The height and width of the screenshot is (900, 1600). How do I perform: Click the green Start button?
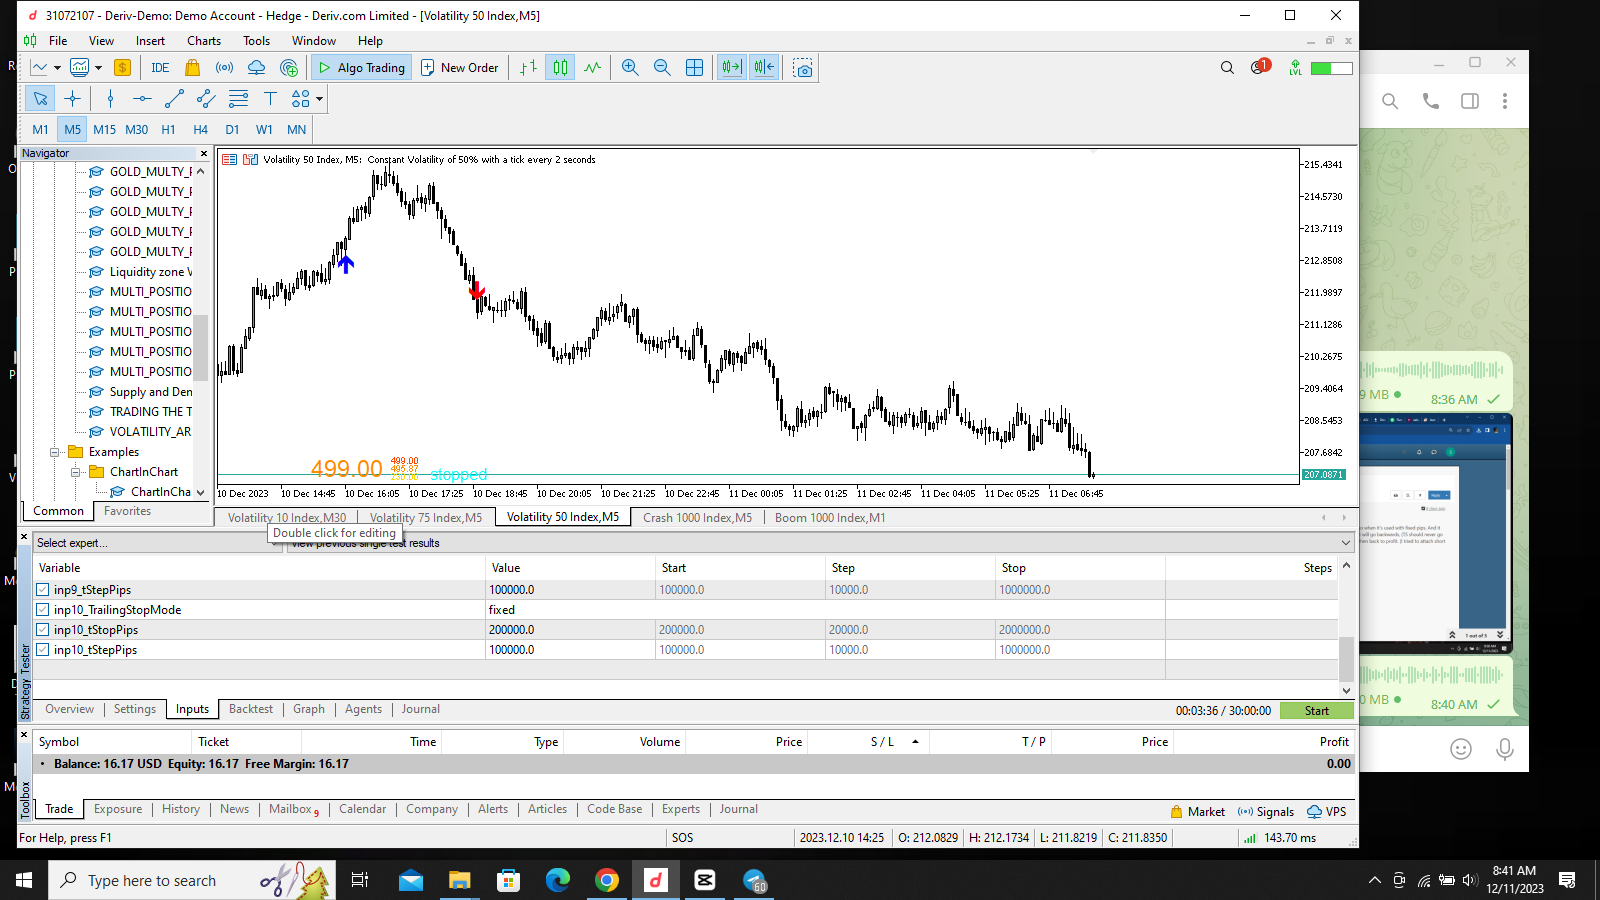[1317, 711]
